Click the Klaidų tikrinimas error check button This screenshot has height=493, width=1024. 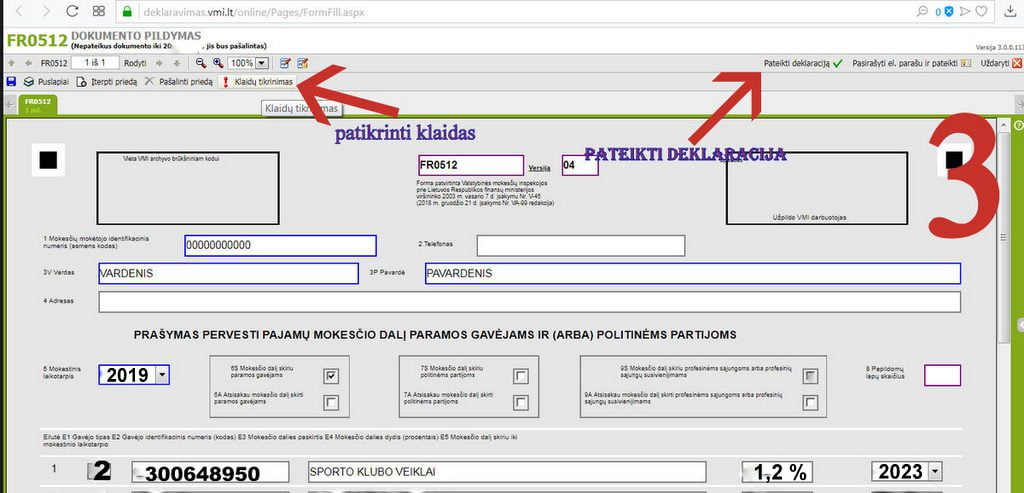[x=258, y=81]
